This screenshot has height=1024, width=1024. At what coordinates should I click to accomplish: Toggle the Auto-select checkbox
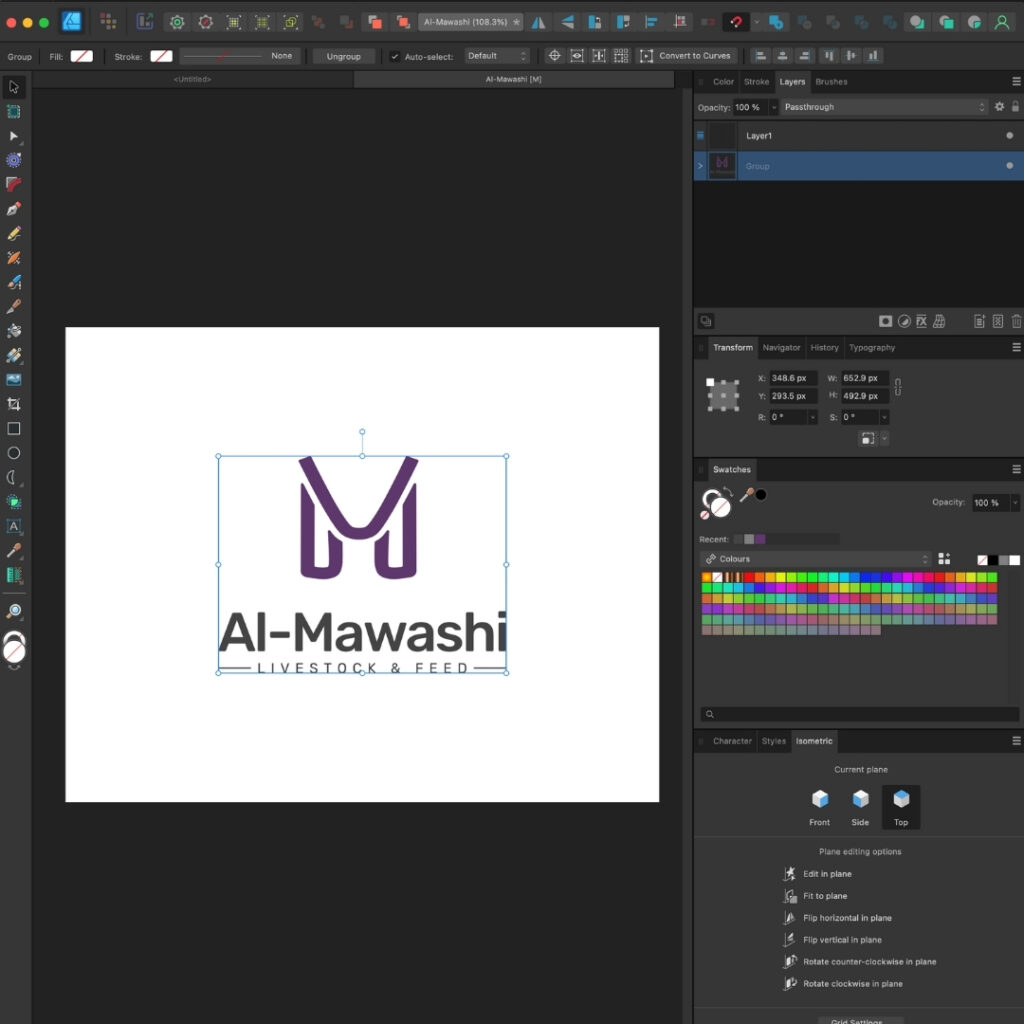pos(395,57)
